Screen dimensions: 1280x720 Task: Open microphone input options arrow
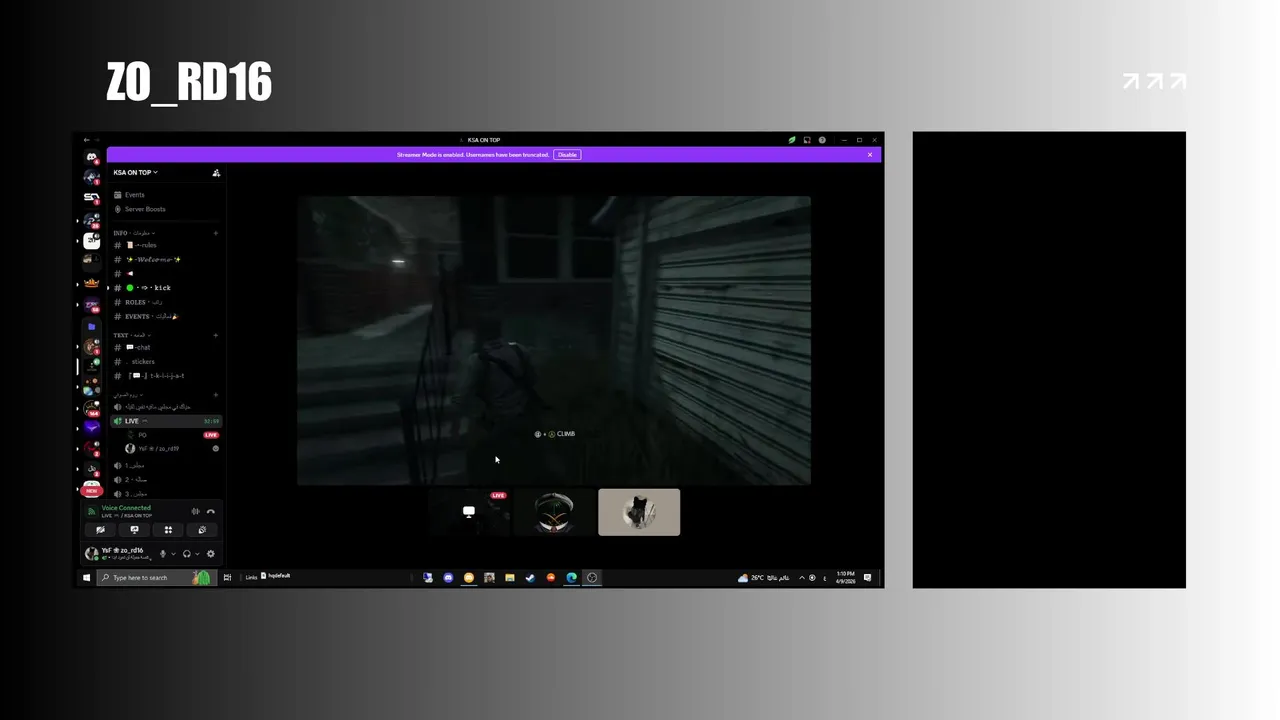(x=173, y=554)
